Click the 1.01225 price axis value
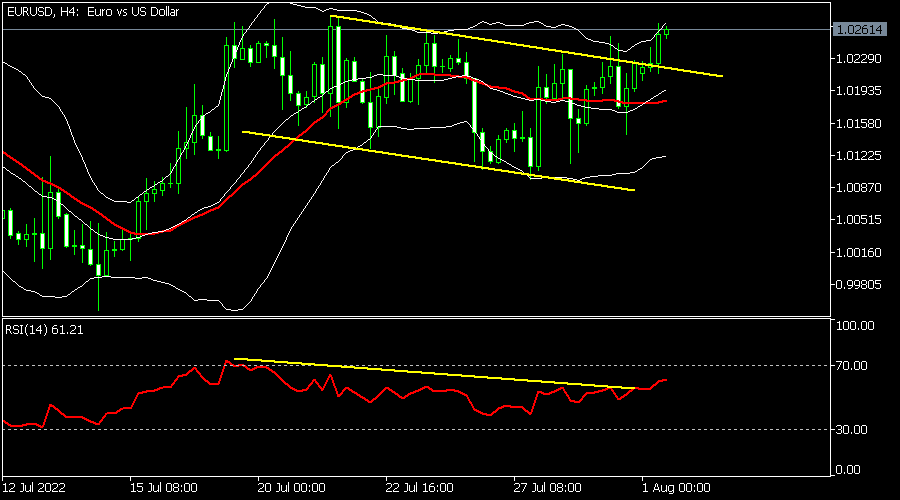 coord(859,156)
